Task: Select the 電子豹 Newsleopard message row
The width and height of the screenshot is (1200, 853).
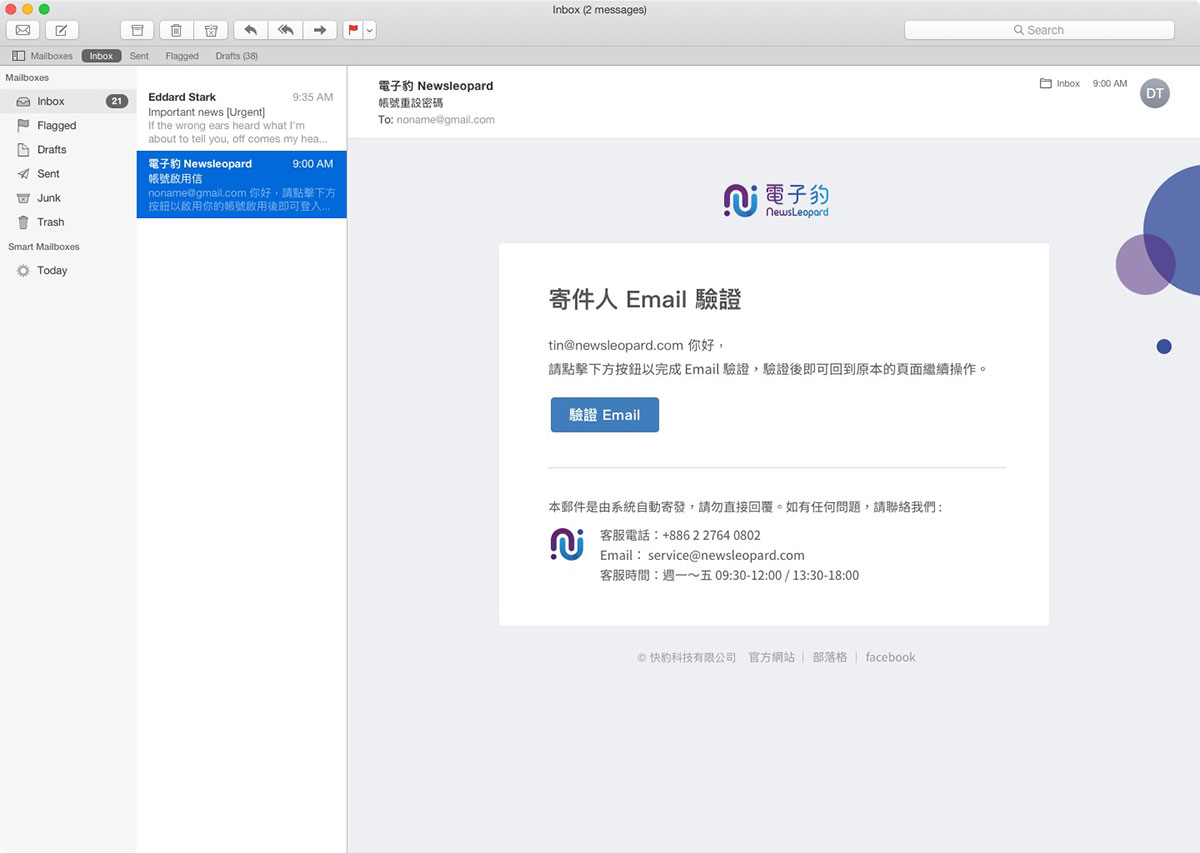Action: point(241,184)
